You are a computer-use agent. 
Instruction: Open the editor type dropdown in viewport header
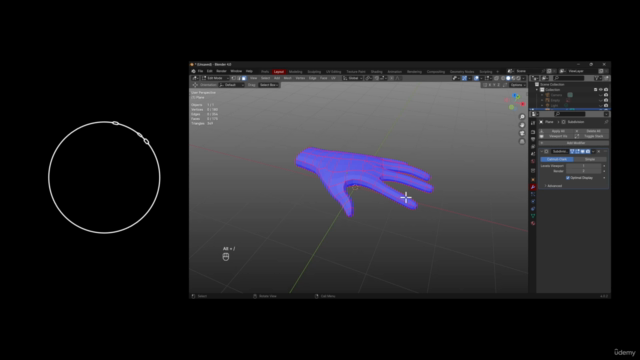[x=195, y=78]
